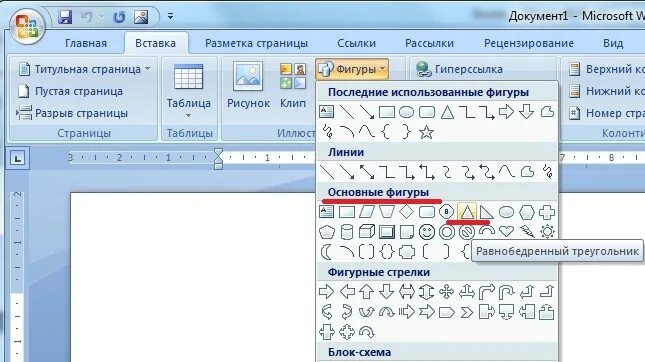Open the Customize Quick Access Toolbar arrow

[170, 17]
